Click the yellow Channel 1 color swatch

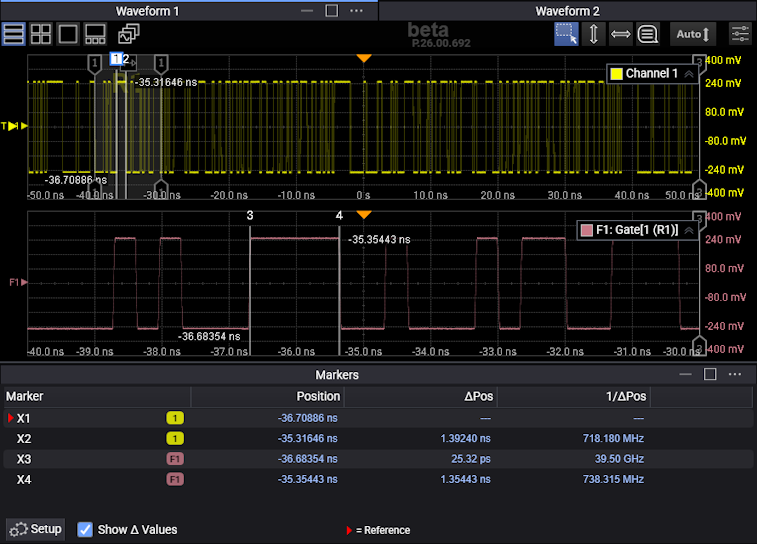616,74
